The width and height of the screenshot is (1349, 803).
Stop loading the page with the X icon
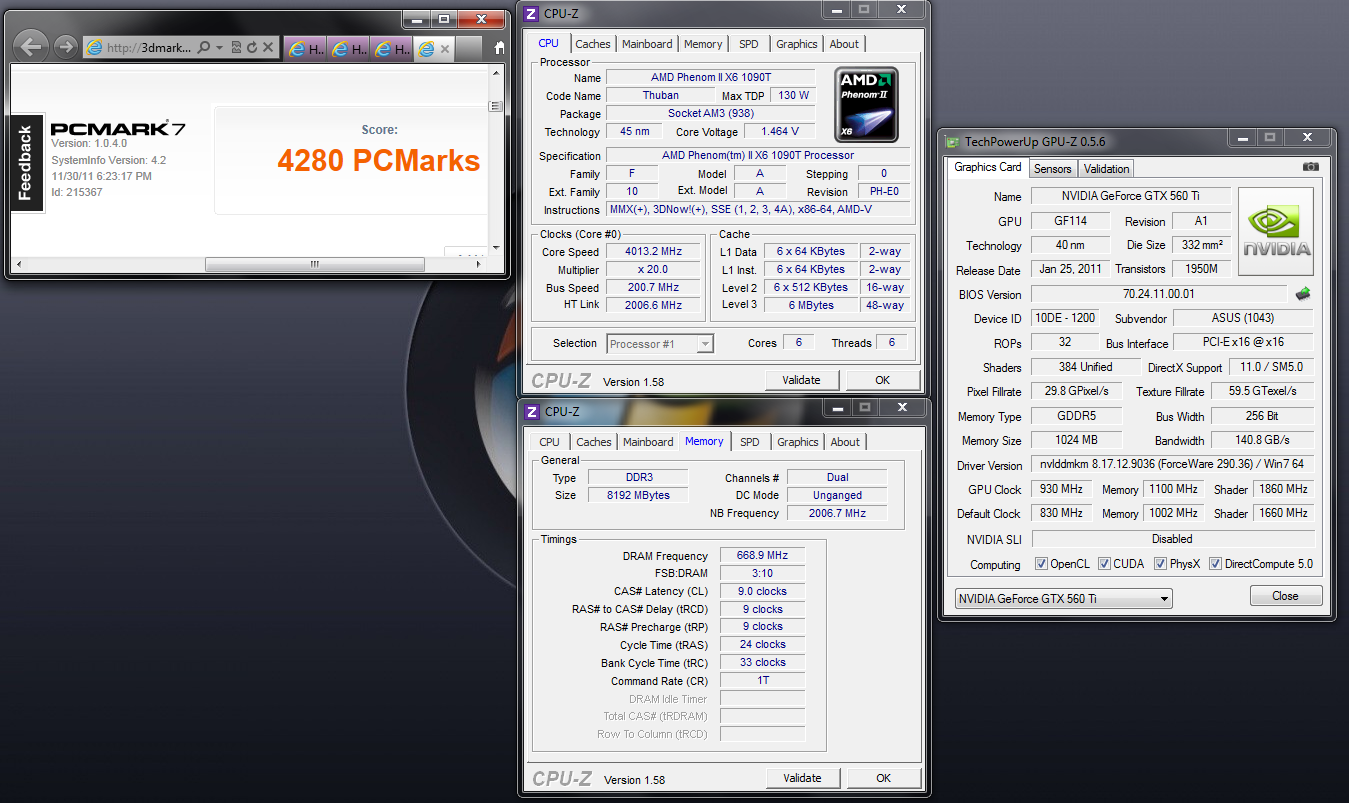point(268,47)
